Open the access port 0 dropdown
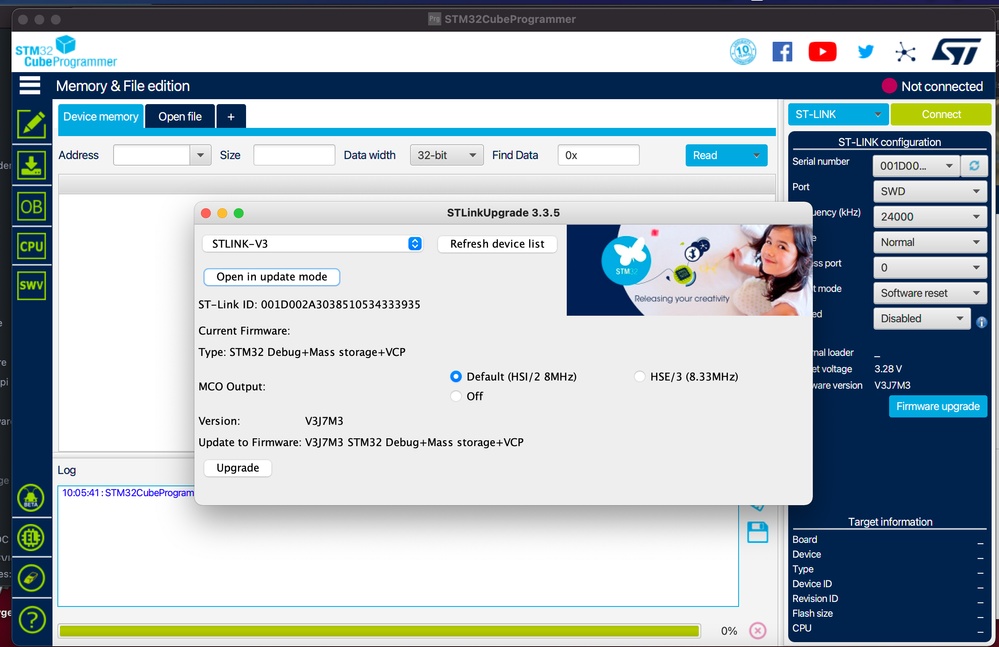The width and height of the screenshot is (999, 647). pyautogui.click(x=930, y=267)
